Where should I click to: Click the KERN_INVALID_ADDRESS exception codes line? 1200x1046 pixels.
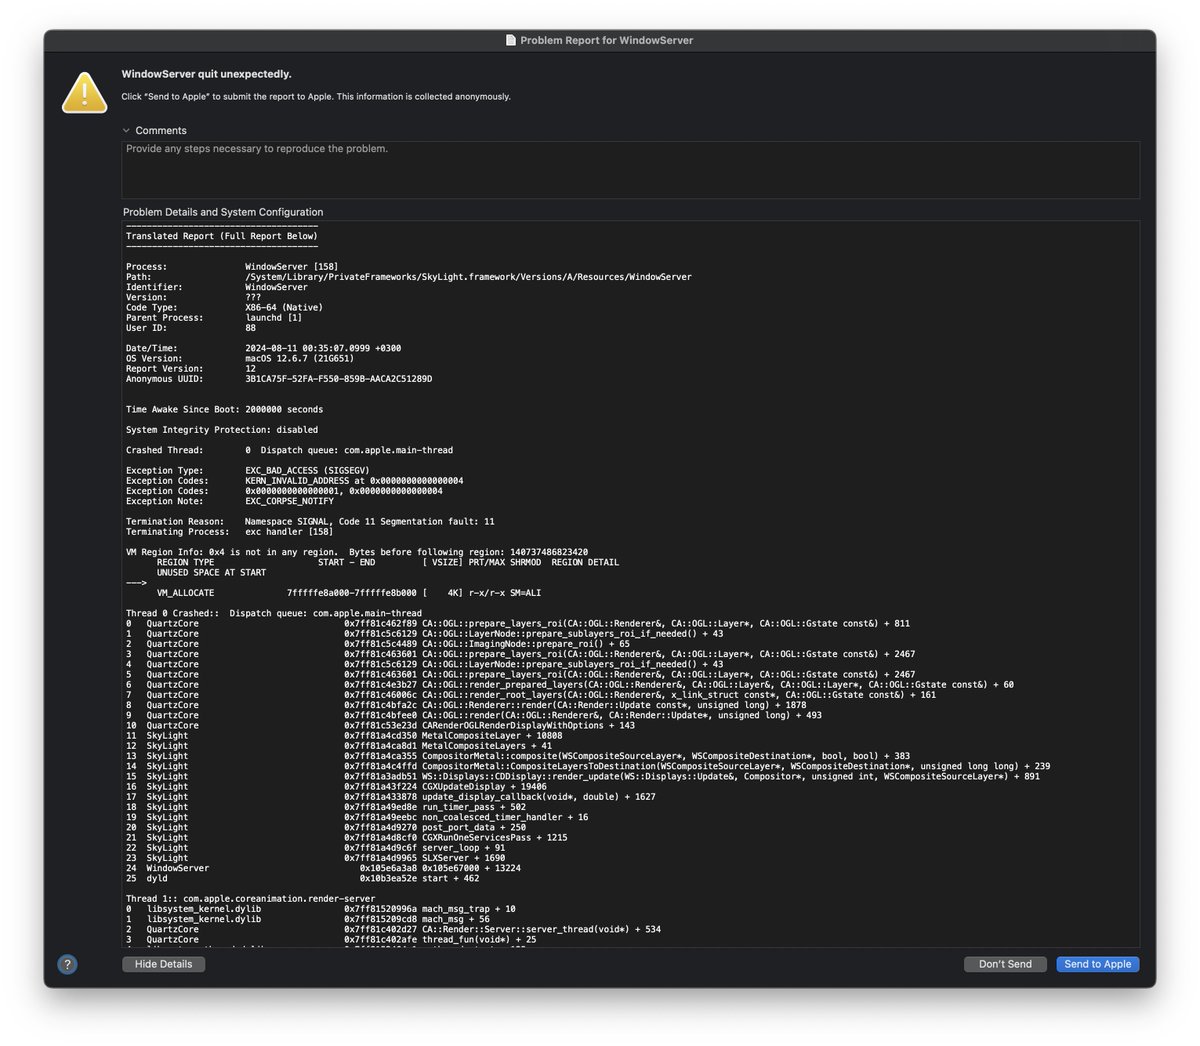click(295, 481)
